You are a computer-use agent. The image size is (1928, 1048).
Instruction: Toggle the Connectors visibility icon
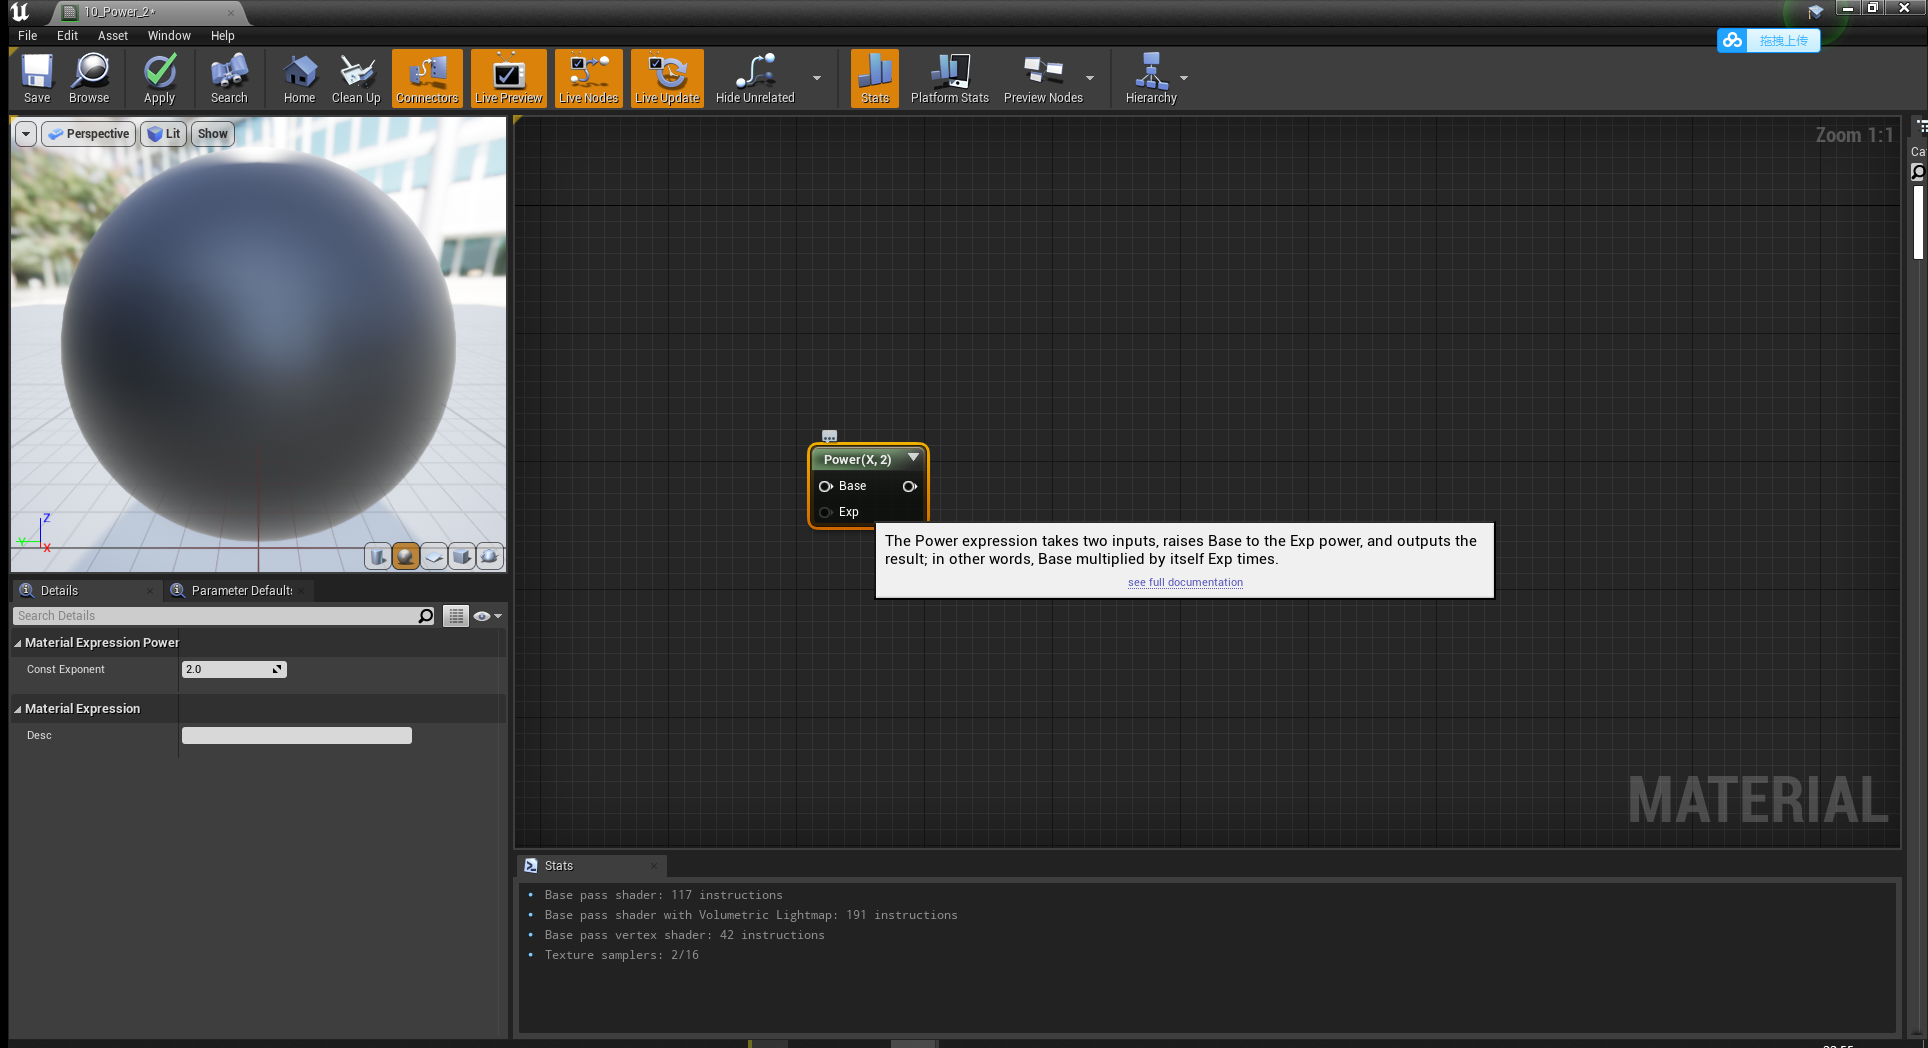[x=426, y=78]
